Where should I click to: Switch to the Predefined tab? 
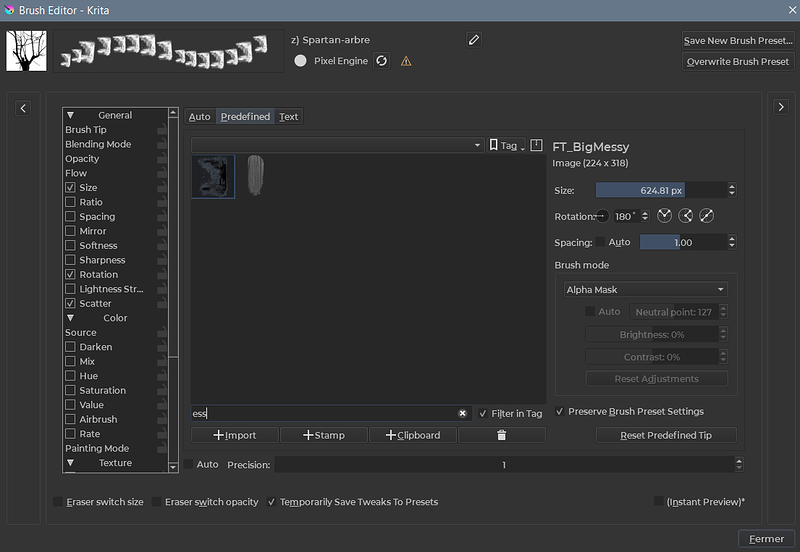click(x=245, y=116)
